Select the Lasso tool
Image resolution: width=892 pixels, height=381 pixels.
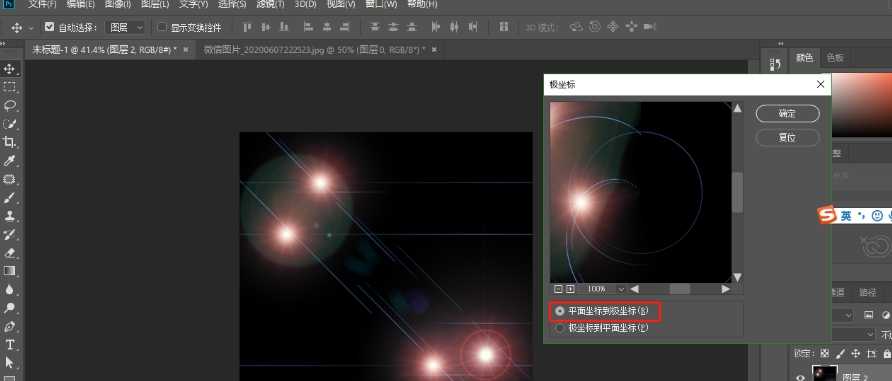point(10,105)
